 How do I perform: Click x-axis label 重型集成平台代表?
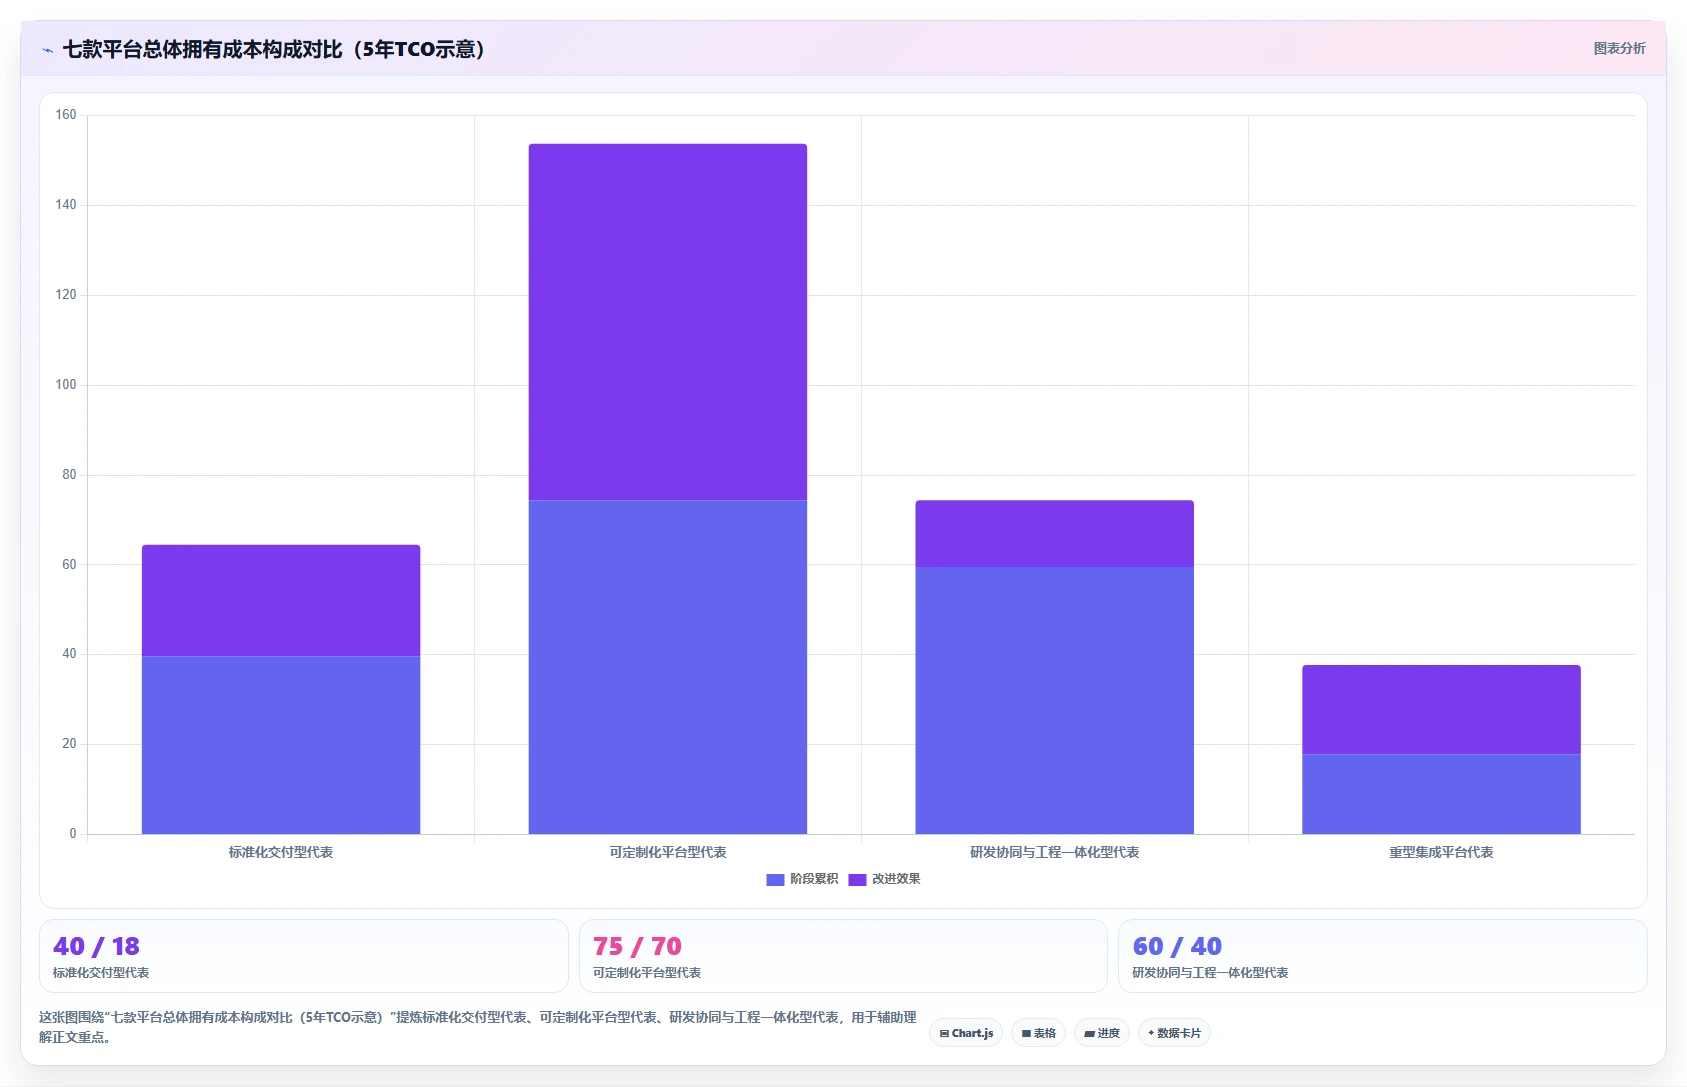[x=1441, y=852]
